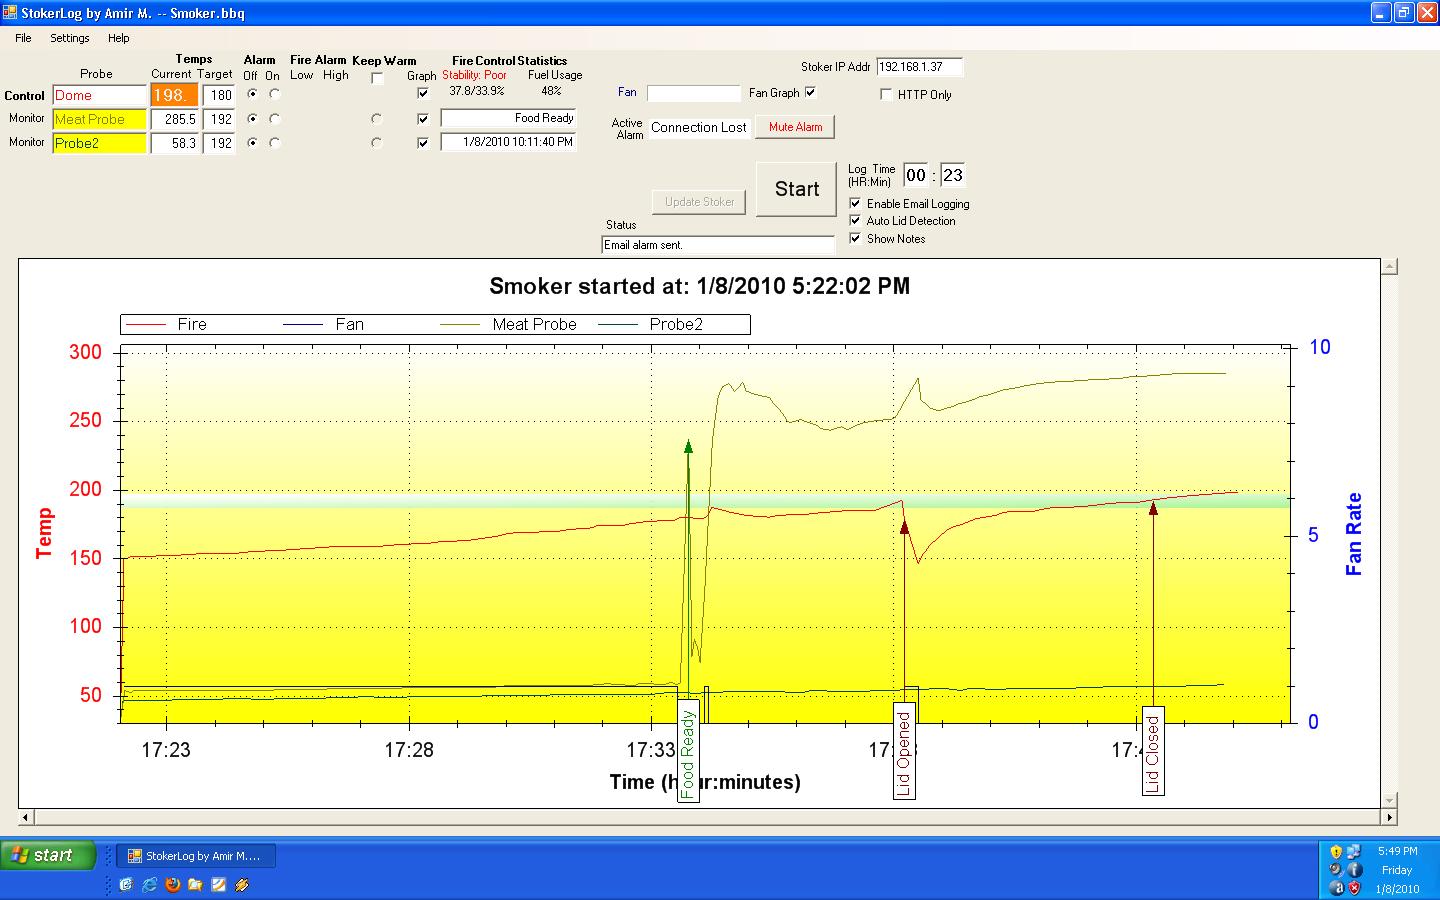
Task: Toggle the HTTP Only checkbox
Action: [x=886, y=95]
